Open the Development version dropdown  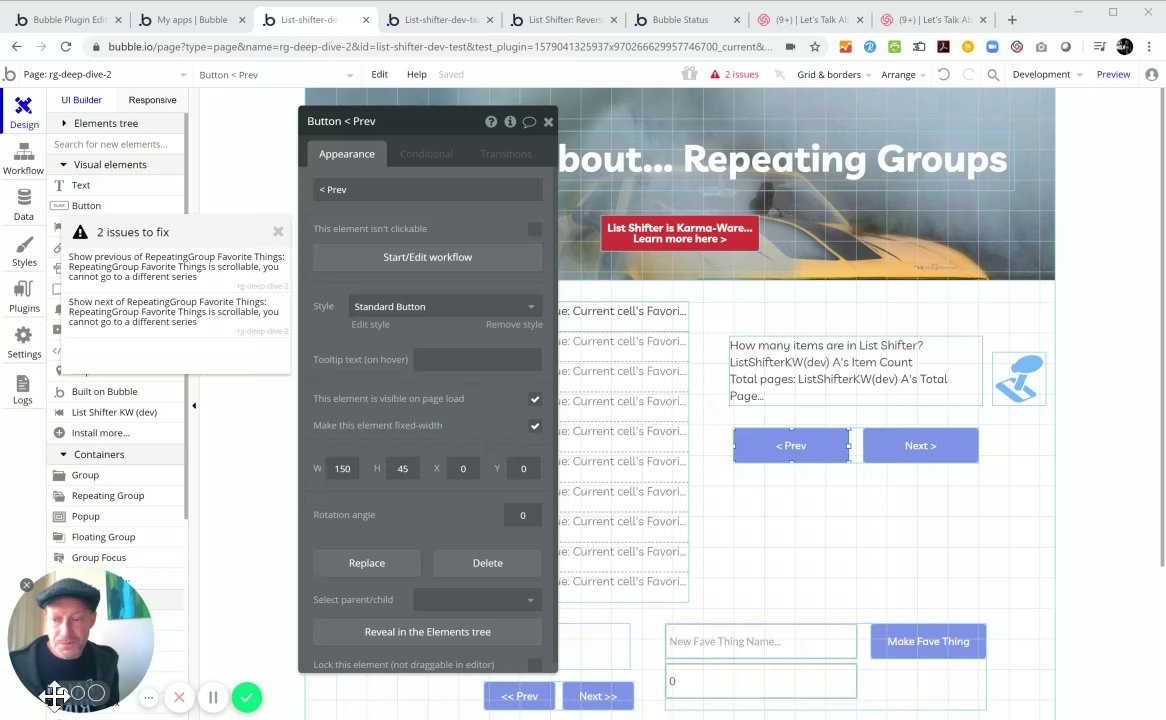pyautogui.click(x=1047, y=74)
